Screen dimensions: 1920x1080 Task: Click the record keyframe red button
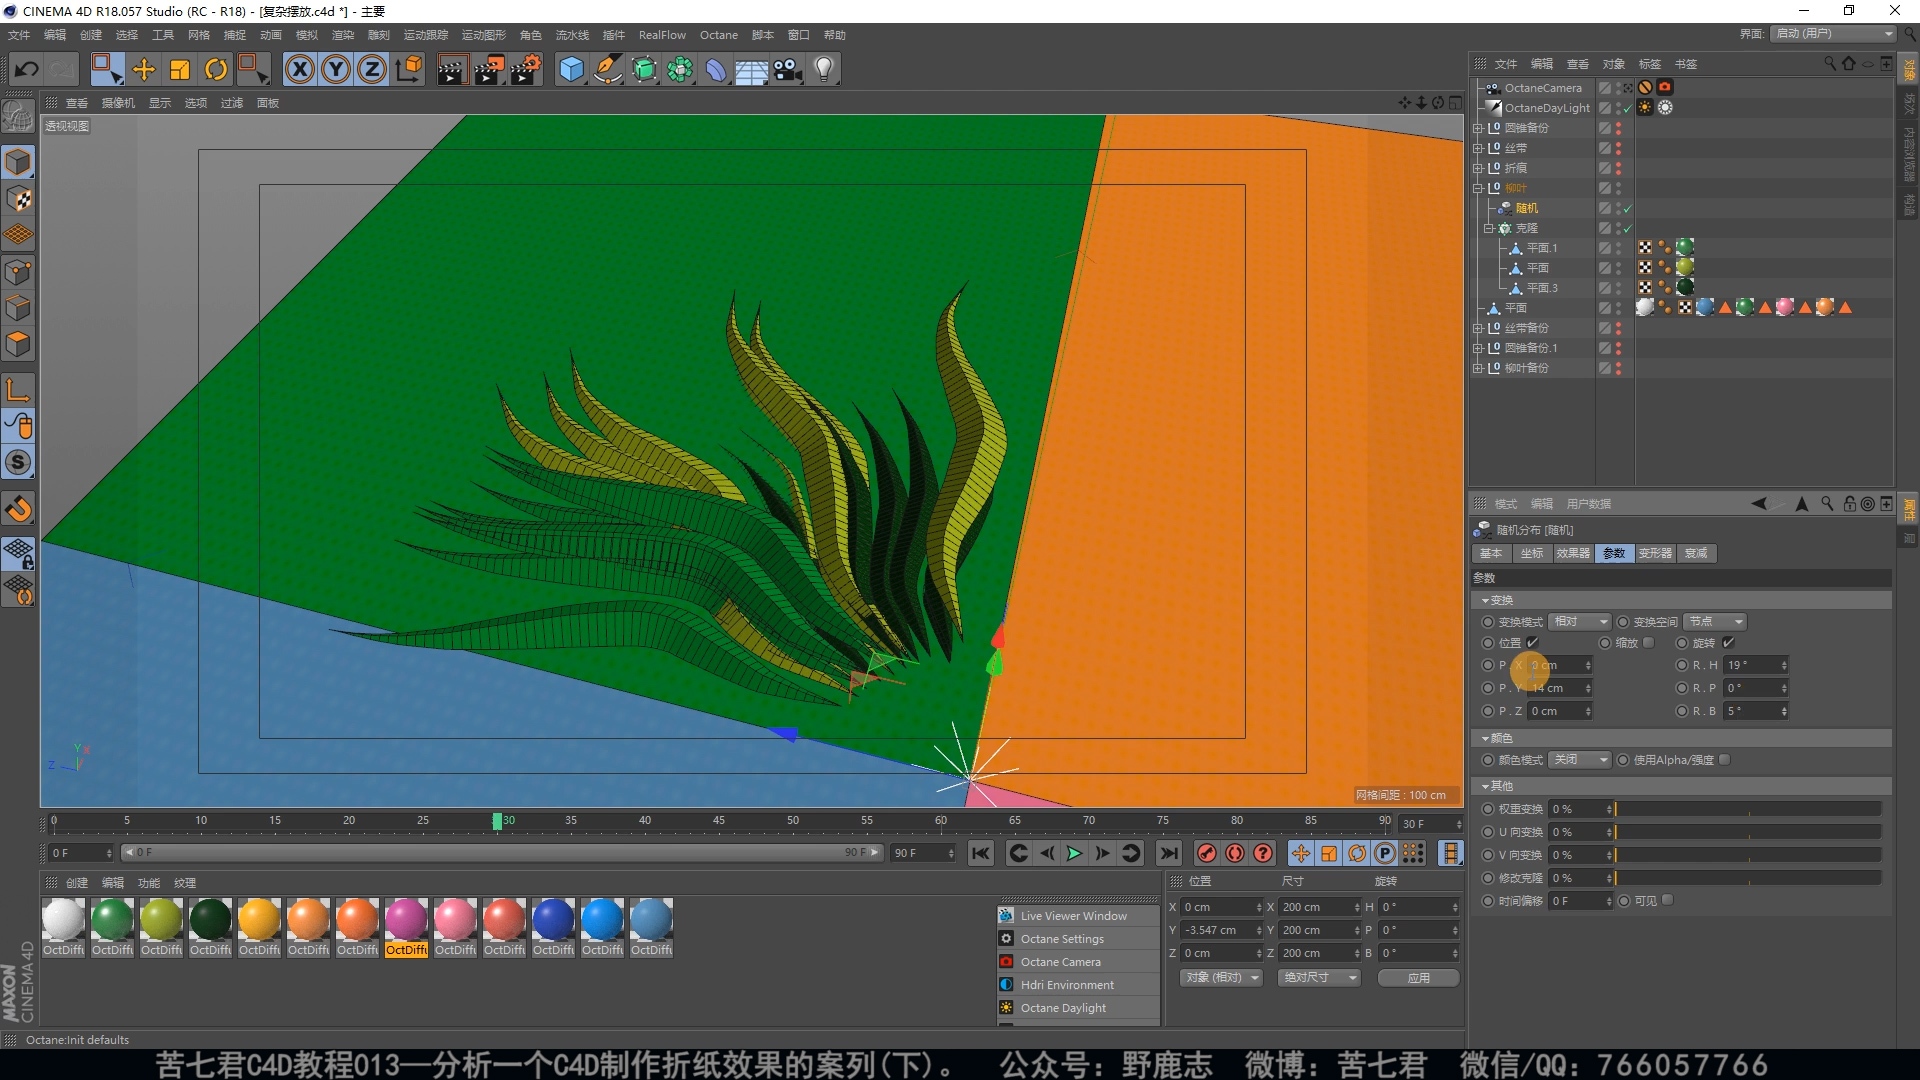pyautogui.click(x=1207, y=853)
